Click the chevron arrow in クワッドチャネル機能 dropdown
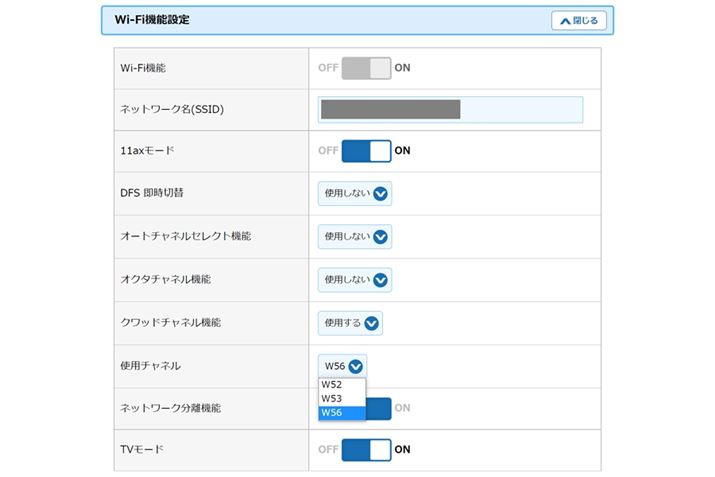 point(372,323)
